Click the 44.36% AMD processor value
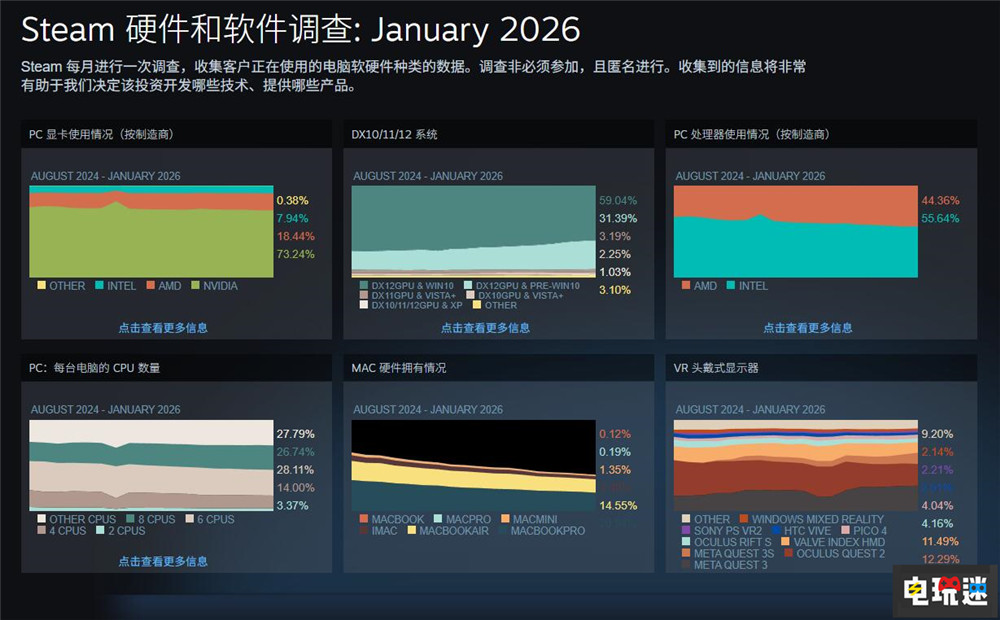 click(940, 200)
